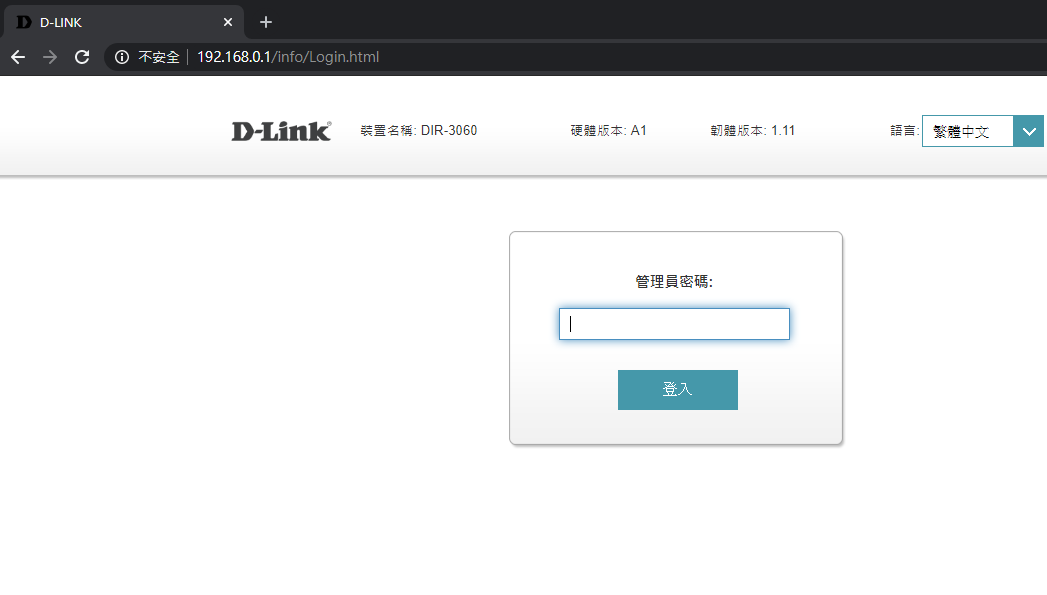Open the site information icon
The height and width of the screenshot is (595, 1047).
[122, 57]
